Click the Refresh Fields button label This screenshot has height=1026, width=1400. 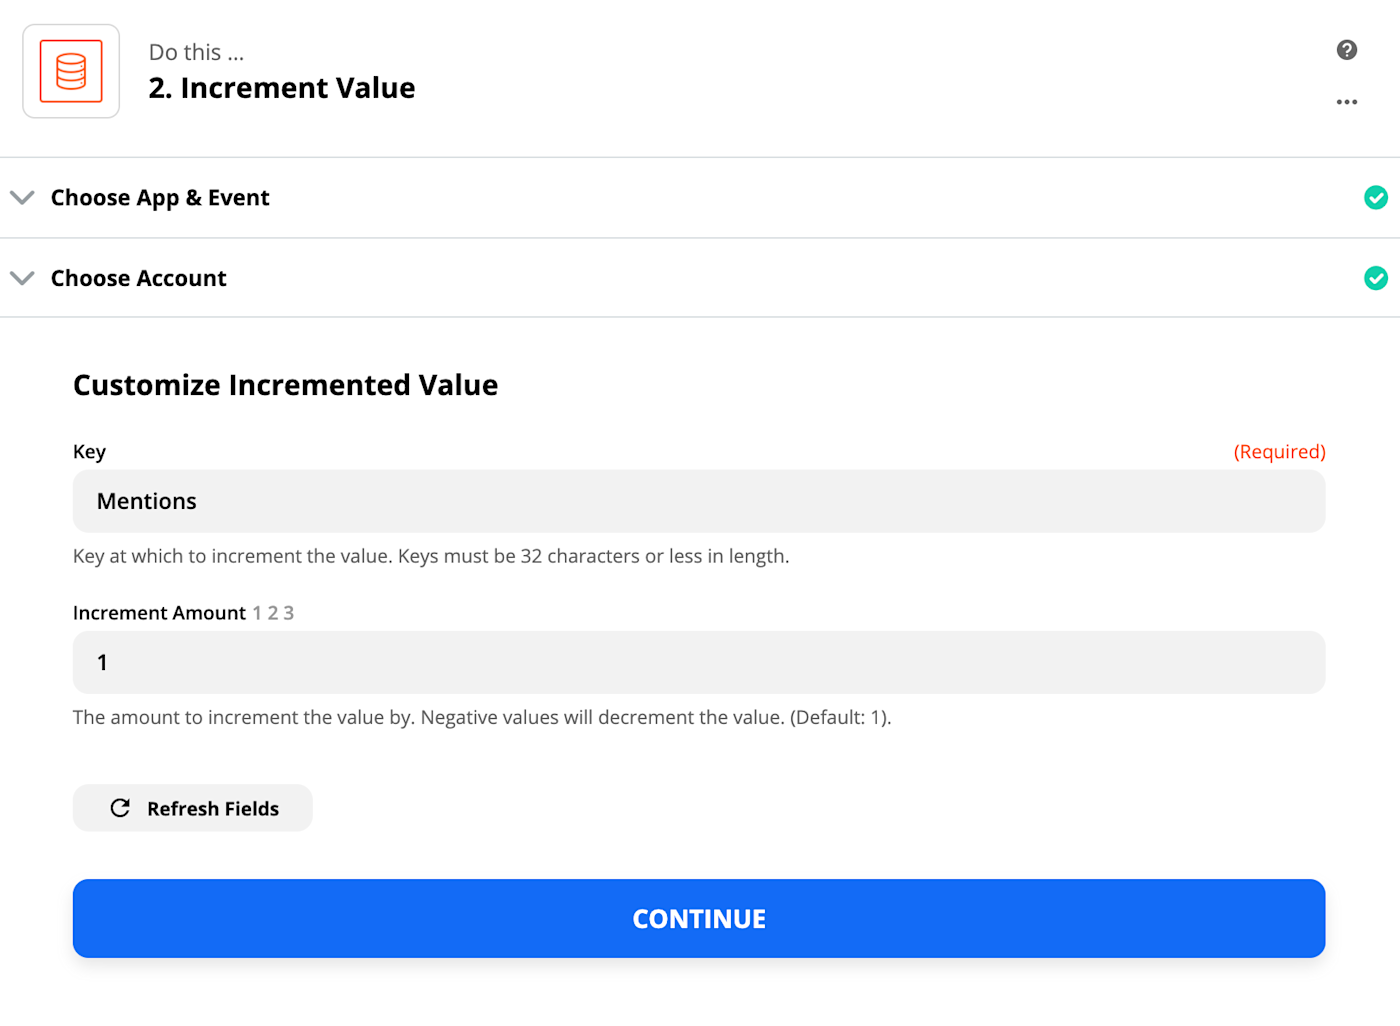pyautogui.click(x=213, y=809)
